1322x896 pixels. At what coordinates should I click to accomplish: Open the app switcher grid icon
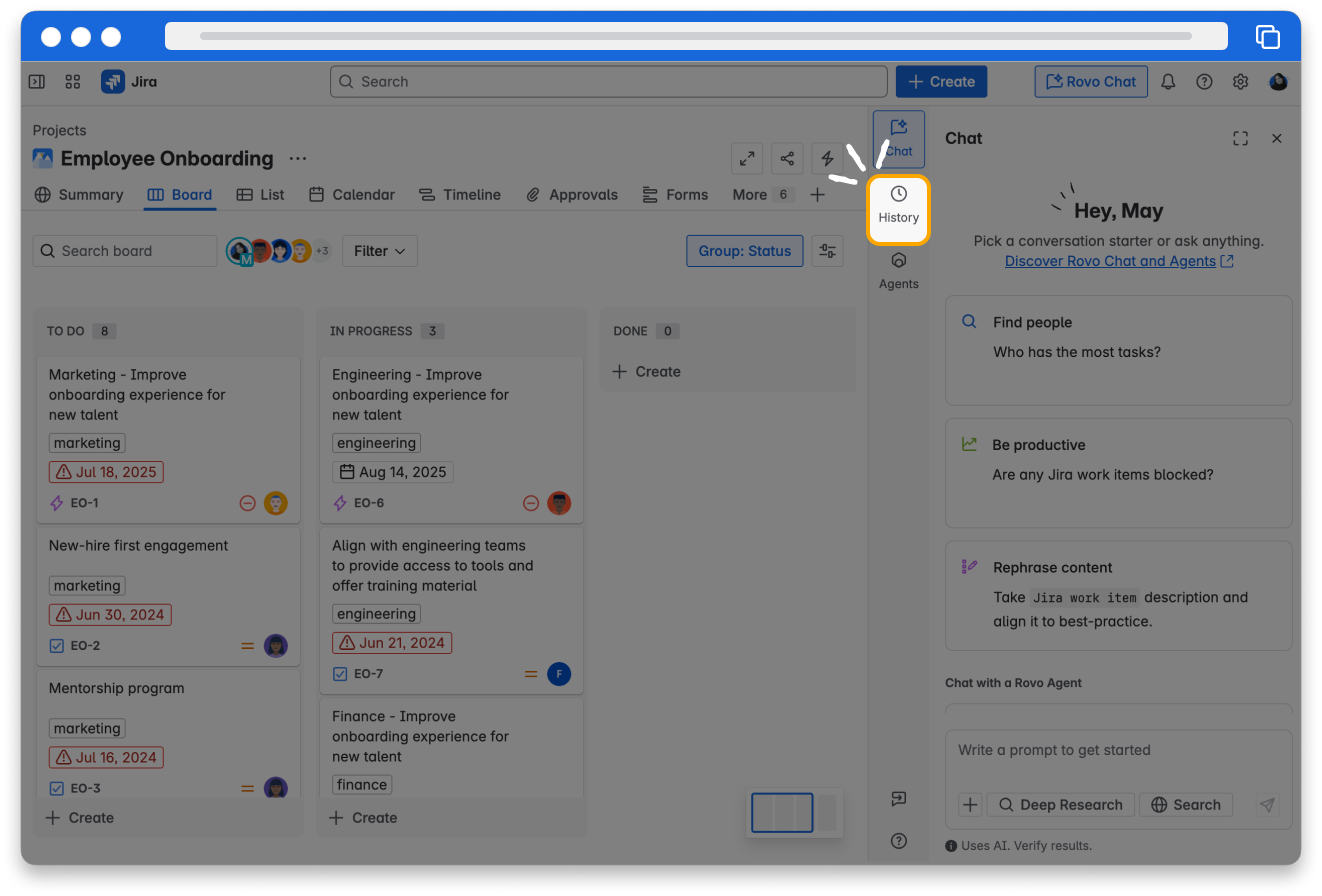72,82
